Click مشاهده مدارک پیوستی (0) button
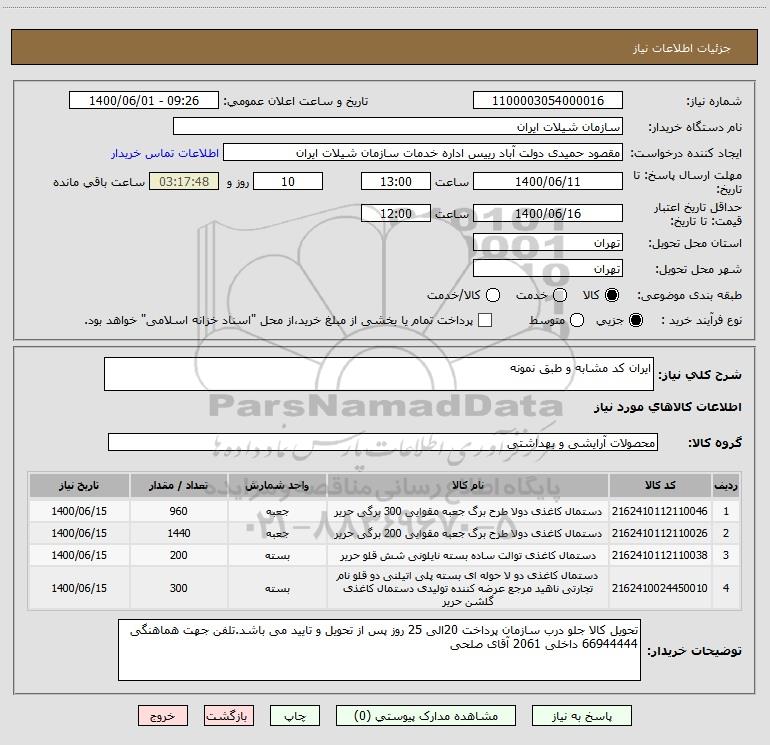The width and height of the screenshot is (770, 745). [x=426, y=716]
